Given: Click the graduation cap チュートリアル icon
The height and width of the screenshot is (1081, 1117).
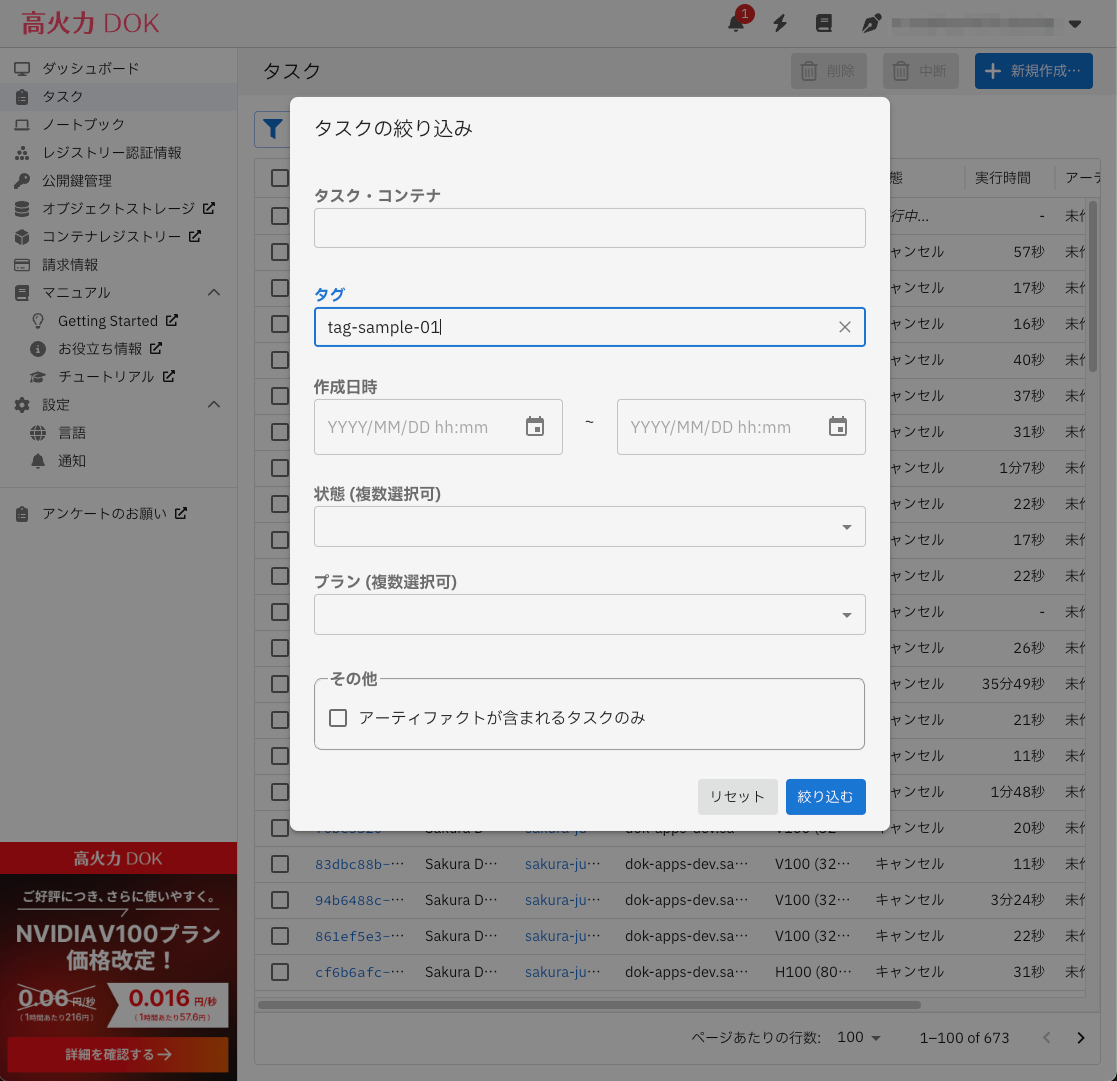Looking at the screenshot, I should tap(38, 377).
